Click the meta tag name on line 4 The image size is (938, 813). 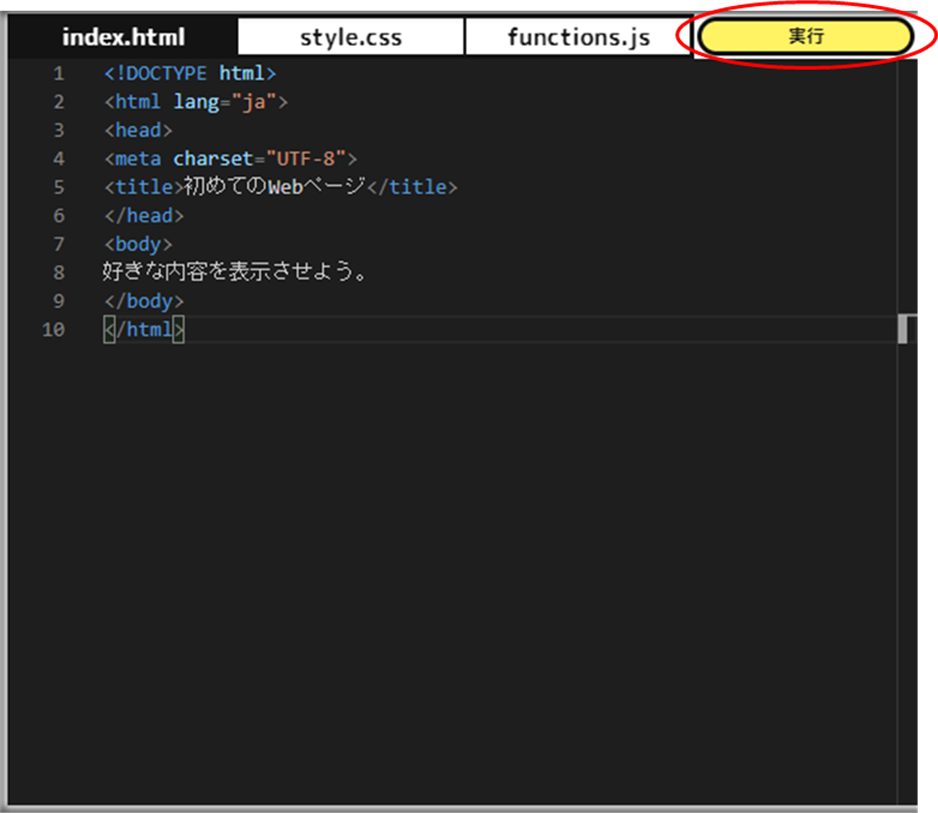click(138, 159)
